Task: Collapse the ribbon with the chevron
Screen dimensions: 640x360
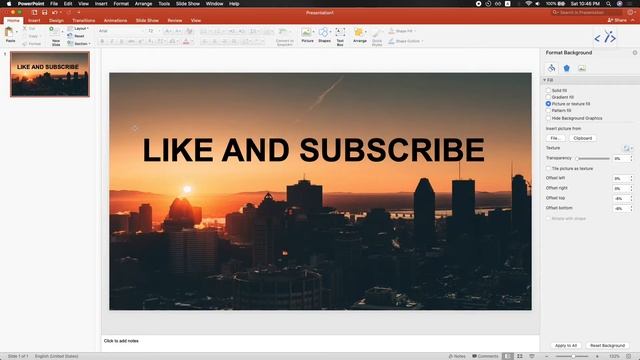Action: click(633, 20)
